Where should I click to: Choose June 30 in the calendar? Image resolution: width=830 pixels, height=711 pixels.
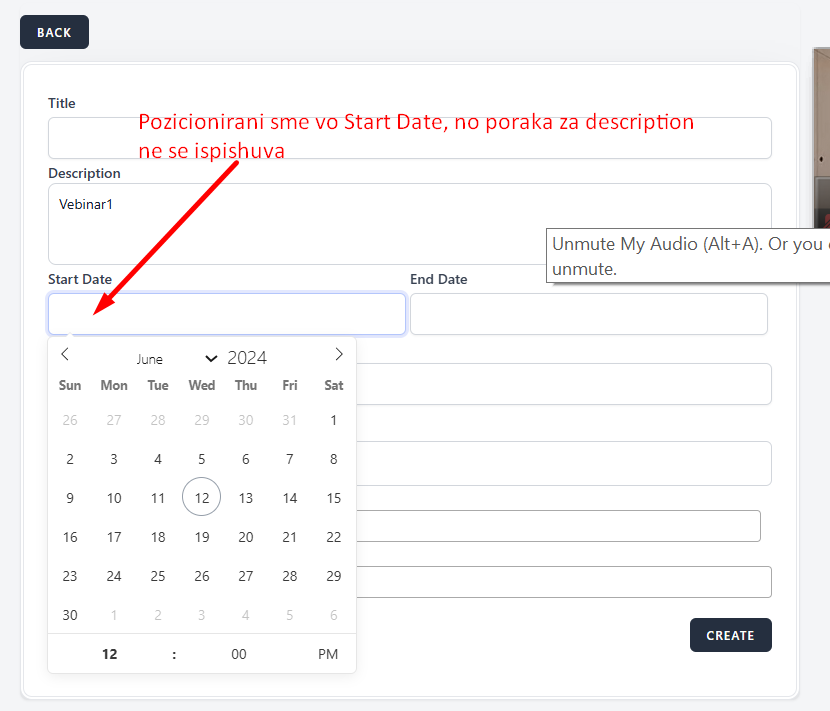coord(70,615)
